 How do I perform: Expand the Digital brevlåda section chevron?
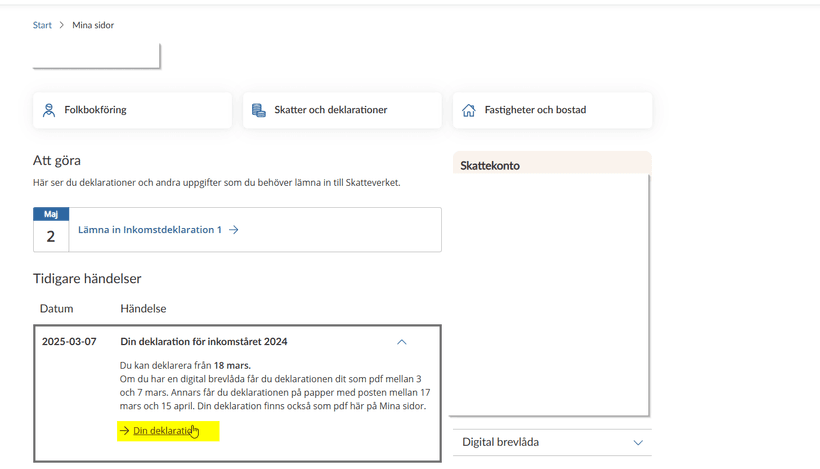point(638,442)
